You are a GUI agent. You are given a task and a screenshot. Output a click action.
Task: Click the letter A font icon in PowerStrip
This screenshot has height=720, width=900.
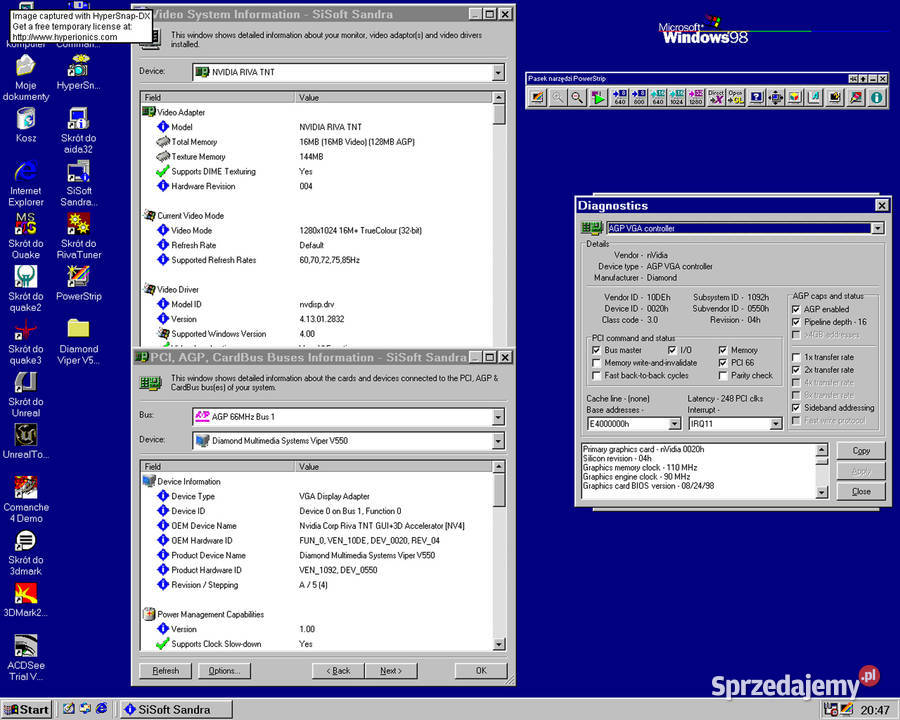point(815,97)
